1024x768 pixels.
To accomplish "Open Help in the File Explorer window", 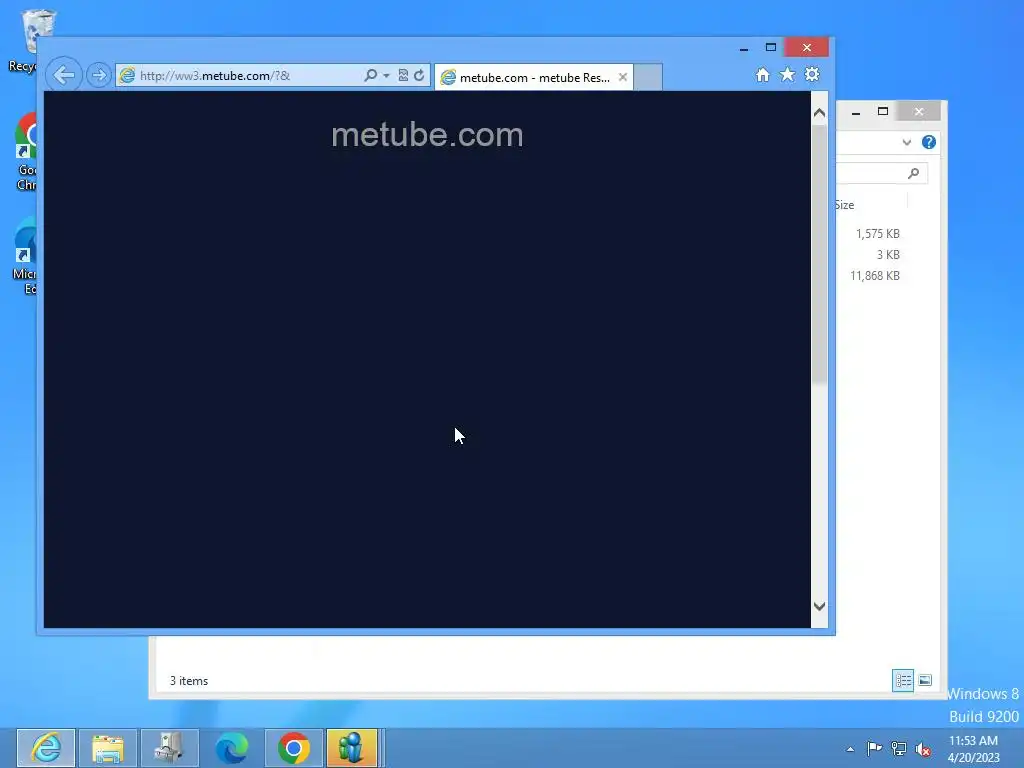I will click(929, 142).
